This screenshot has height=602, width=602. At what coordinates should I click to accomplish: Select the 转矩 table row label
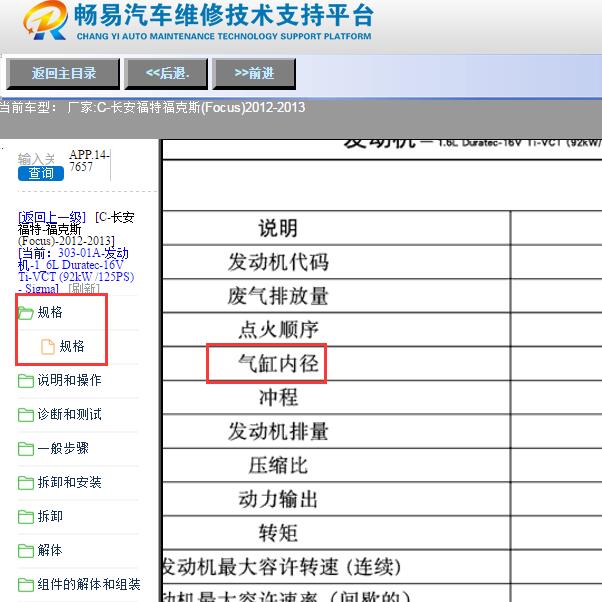coord(278,533)
